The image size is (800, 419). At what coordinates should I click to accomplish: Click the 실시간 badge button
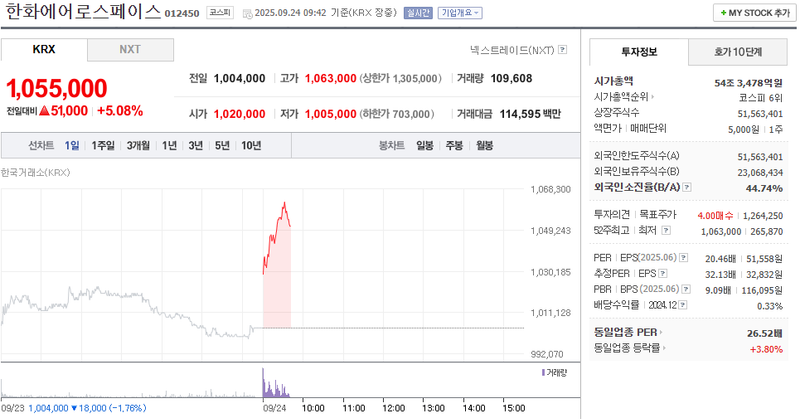418,13
